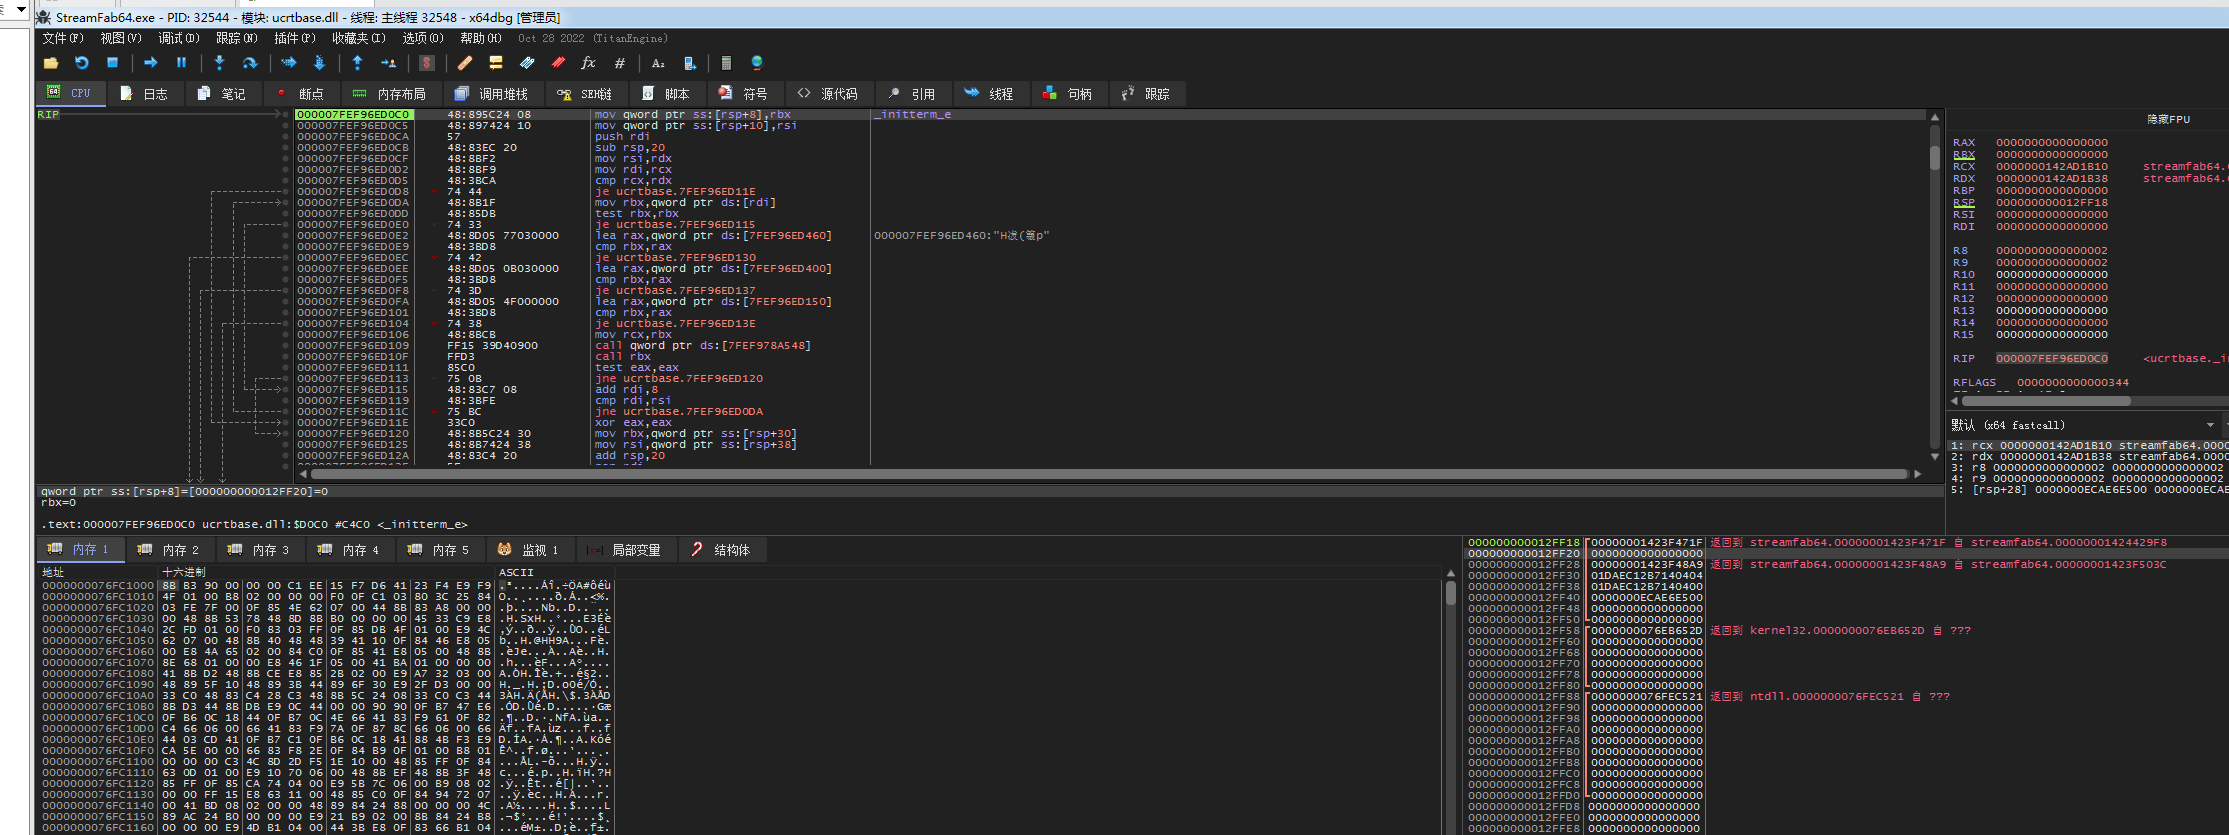
Task: Open labels with the blue tag icon
Action: point(527,63)
